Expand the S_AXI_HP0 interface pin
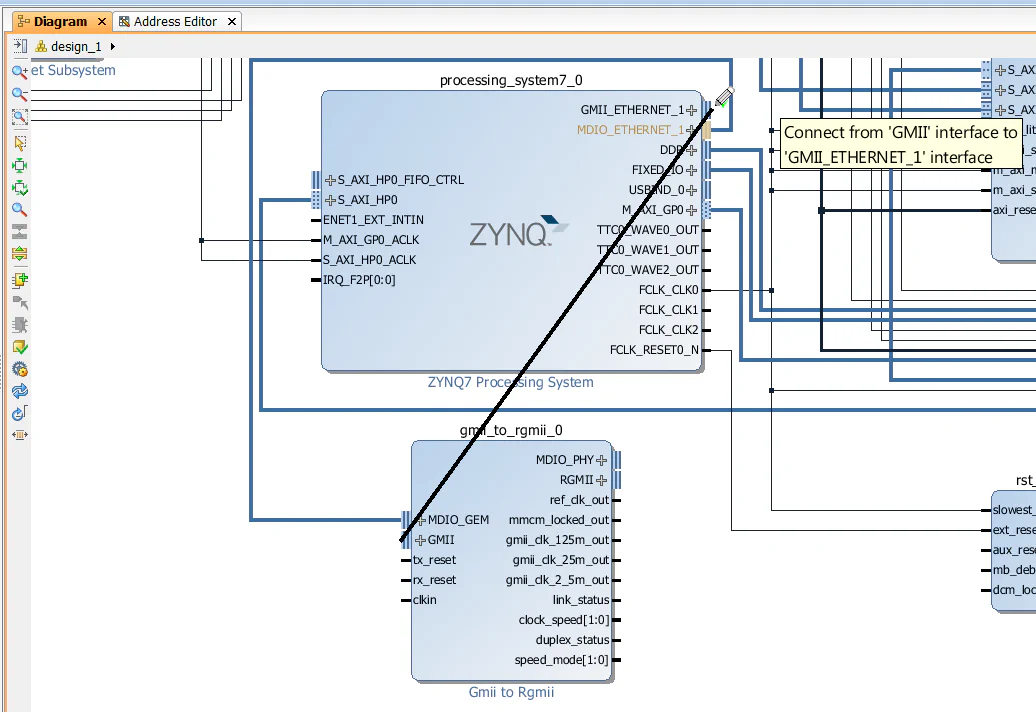Screen dimensions: 1036x712 pos(329,200)
